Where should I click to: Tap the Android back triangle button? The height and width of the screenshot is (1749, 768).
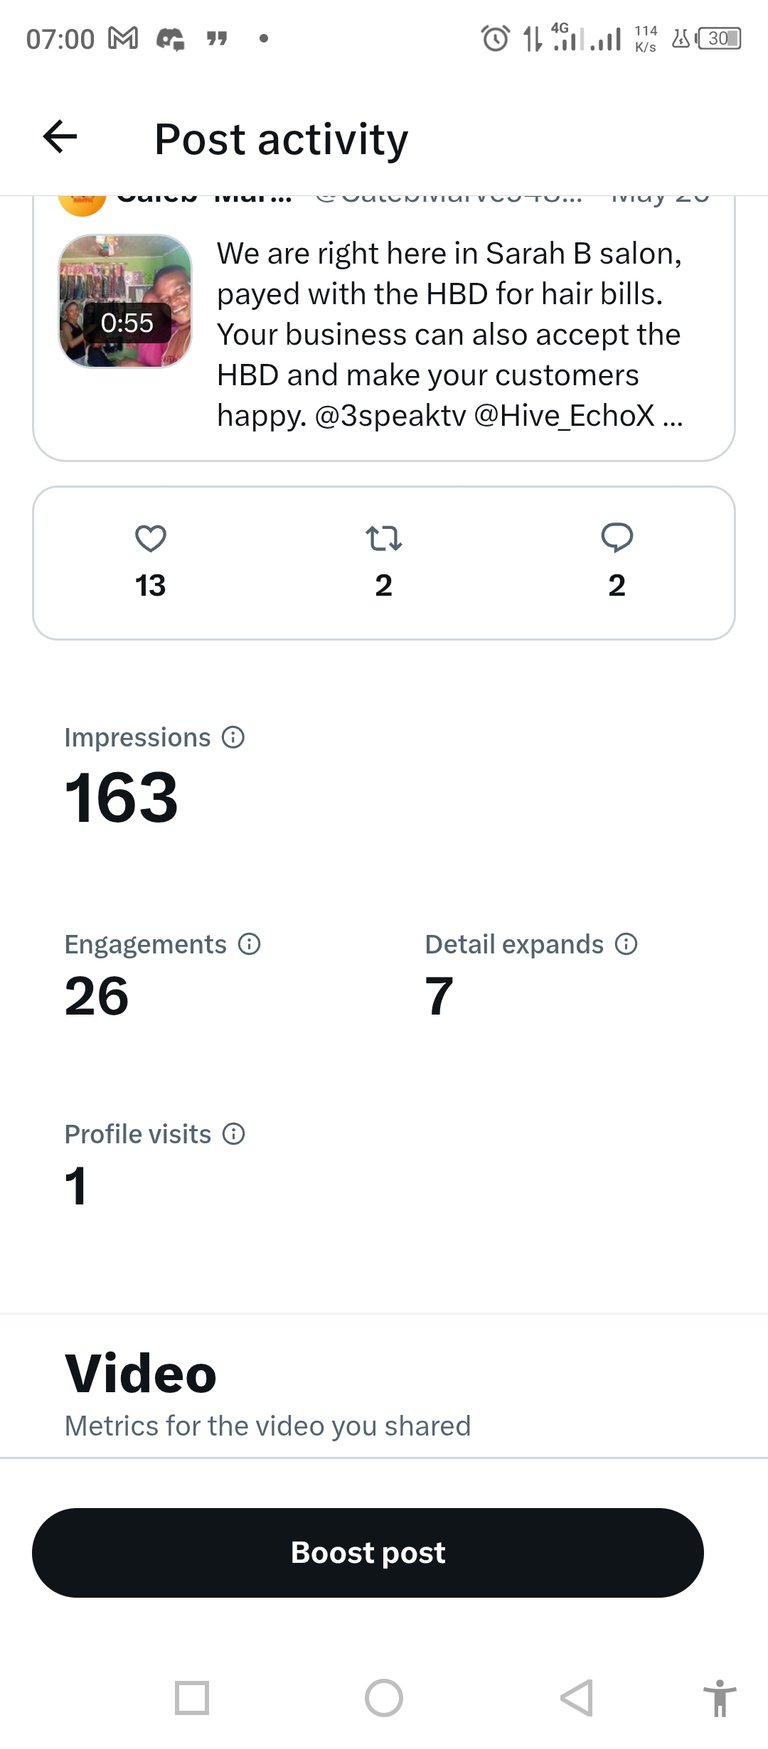(x=576, y=1698)
